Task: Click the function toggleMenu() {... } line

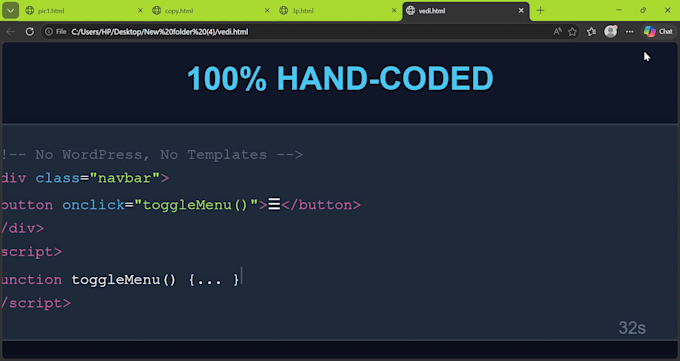Action: coord(120,279)
